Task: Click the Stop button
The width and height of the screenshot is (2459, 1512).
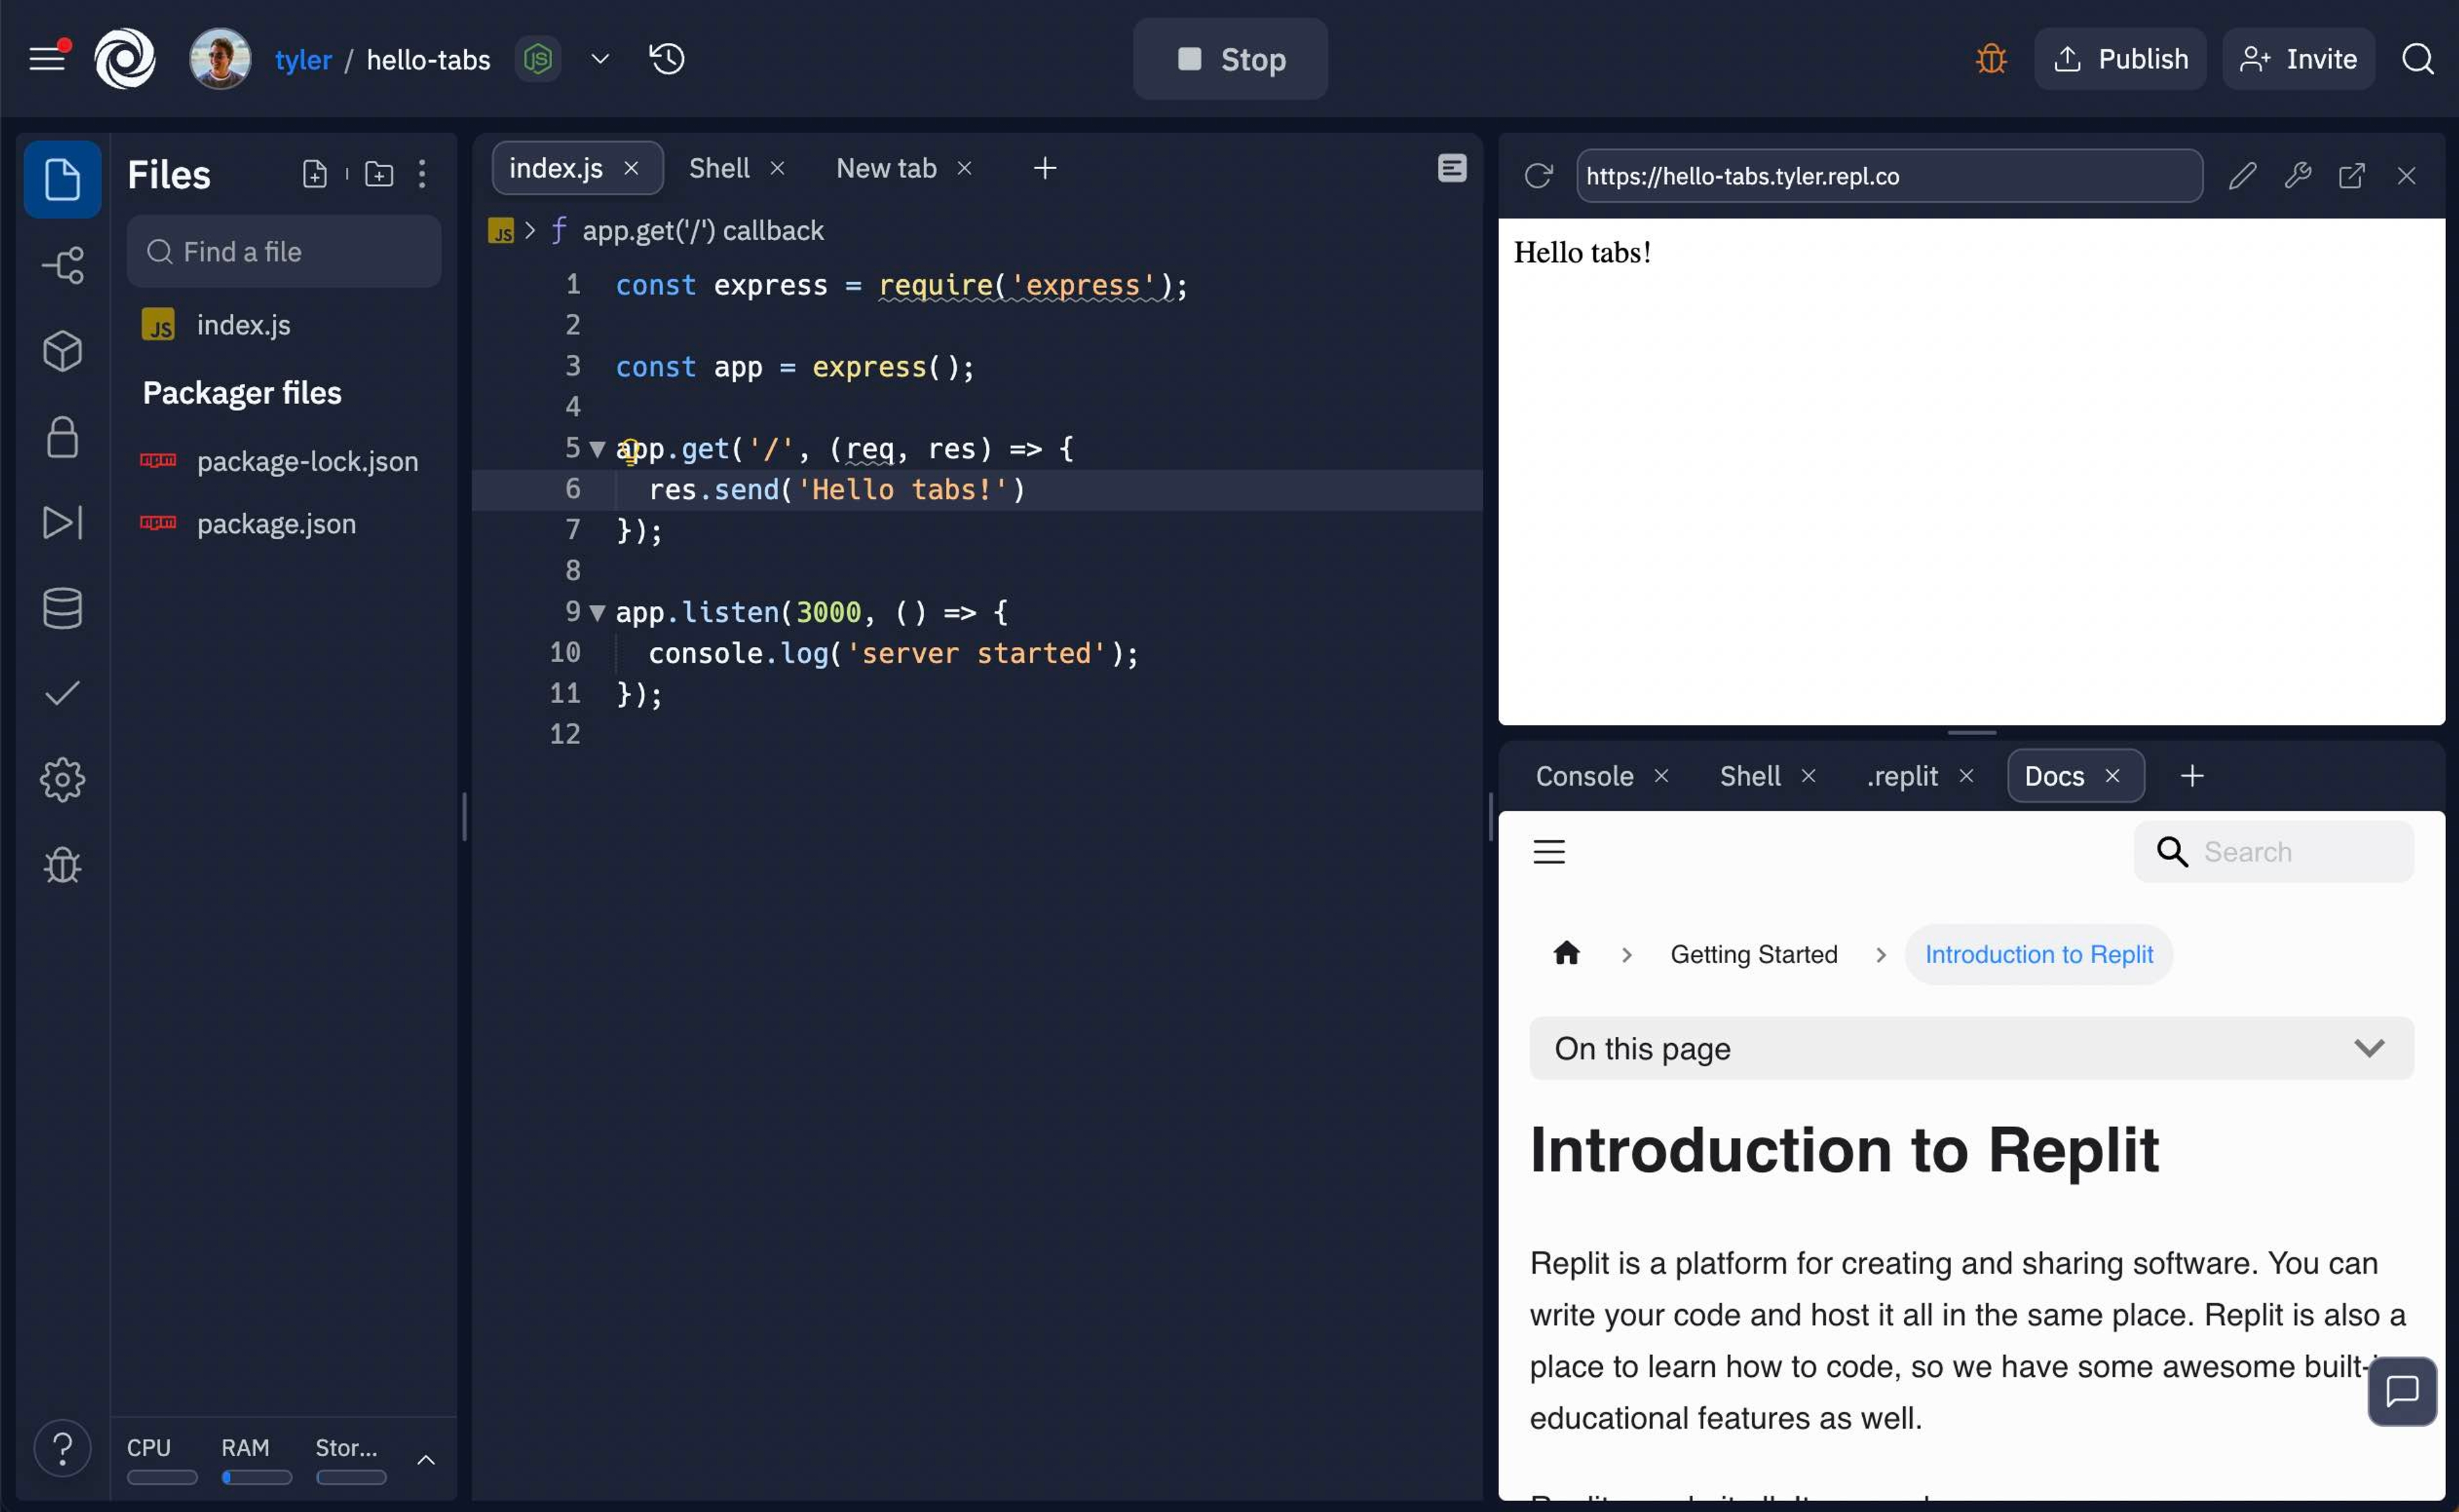Action: pyautogui.click(x=1230, y=59)
